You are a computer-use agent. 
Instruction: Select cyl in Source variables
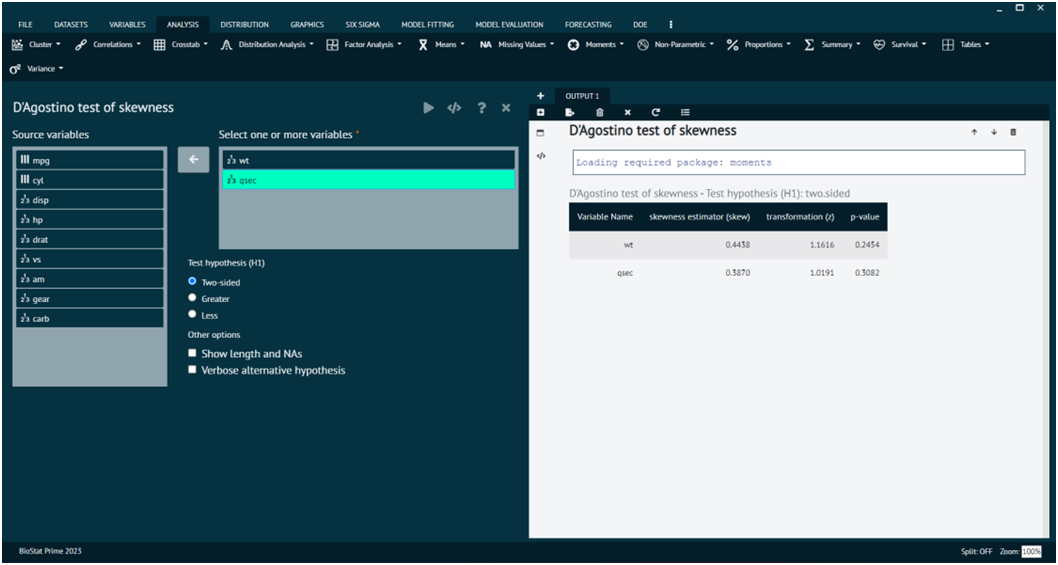(90, 180)
